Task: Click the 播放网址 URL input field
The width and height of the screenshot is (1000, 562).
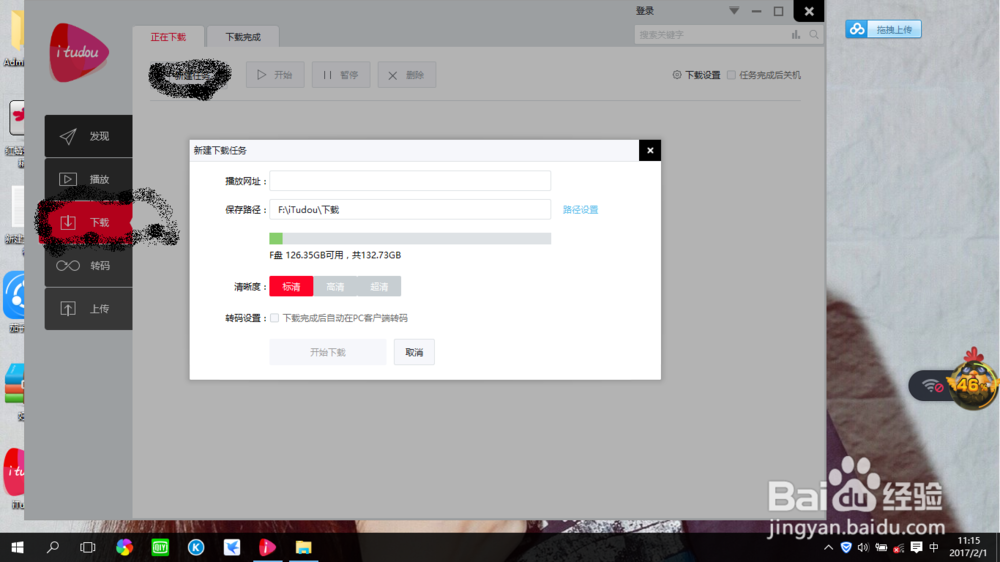Action: (410, 181)
